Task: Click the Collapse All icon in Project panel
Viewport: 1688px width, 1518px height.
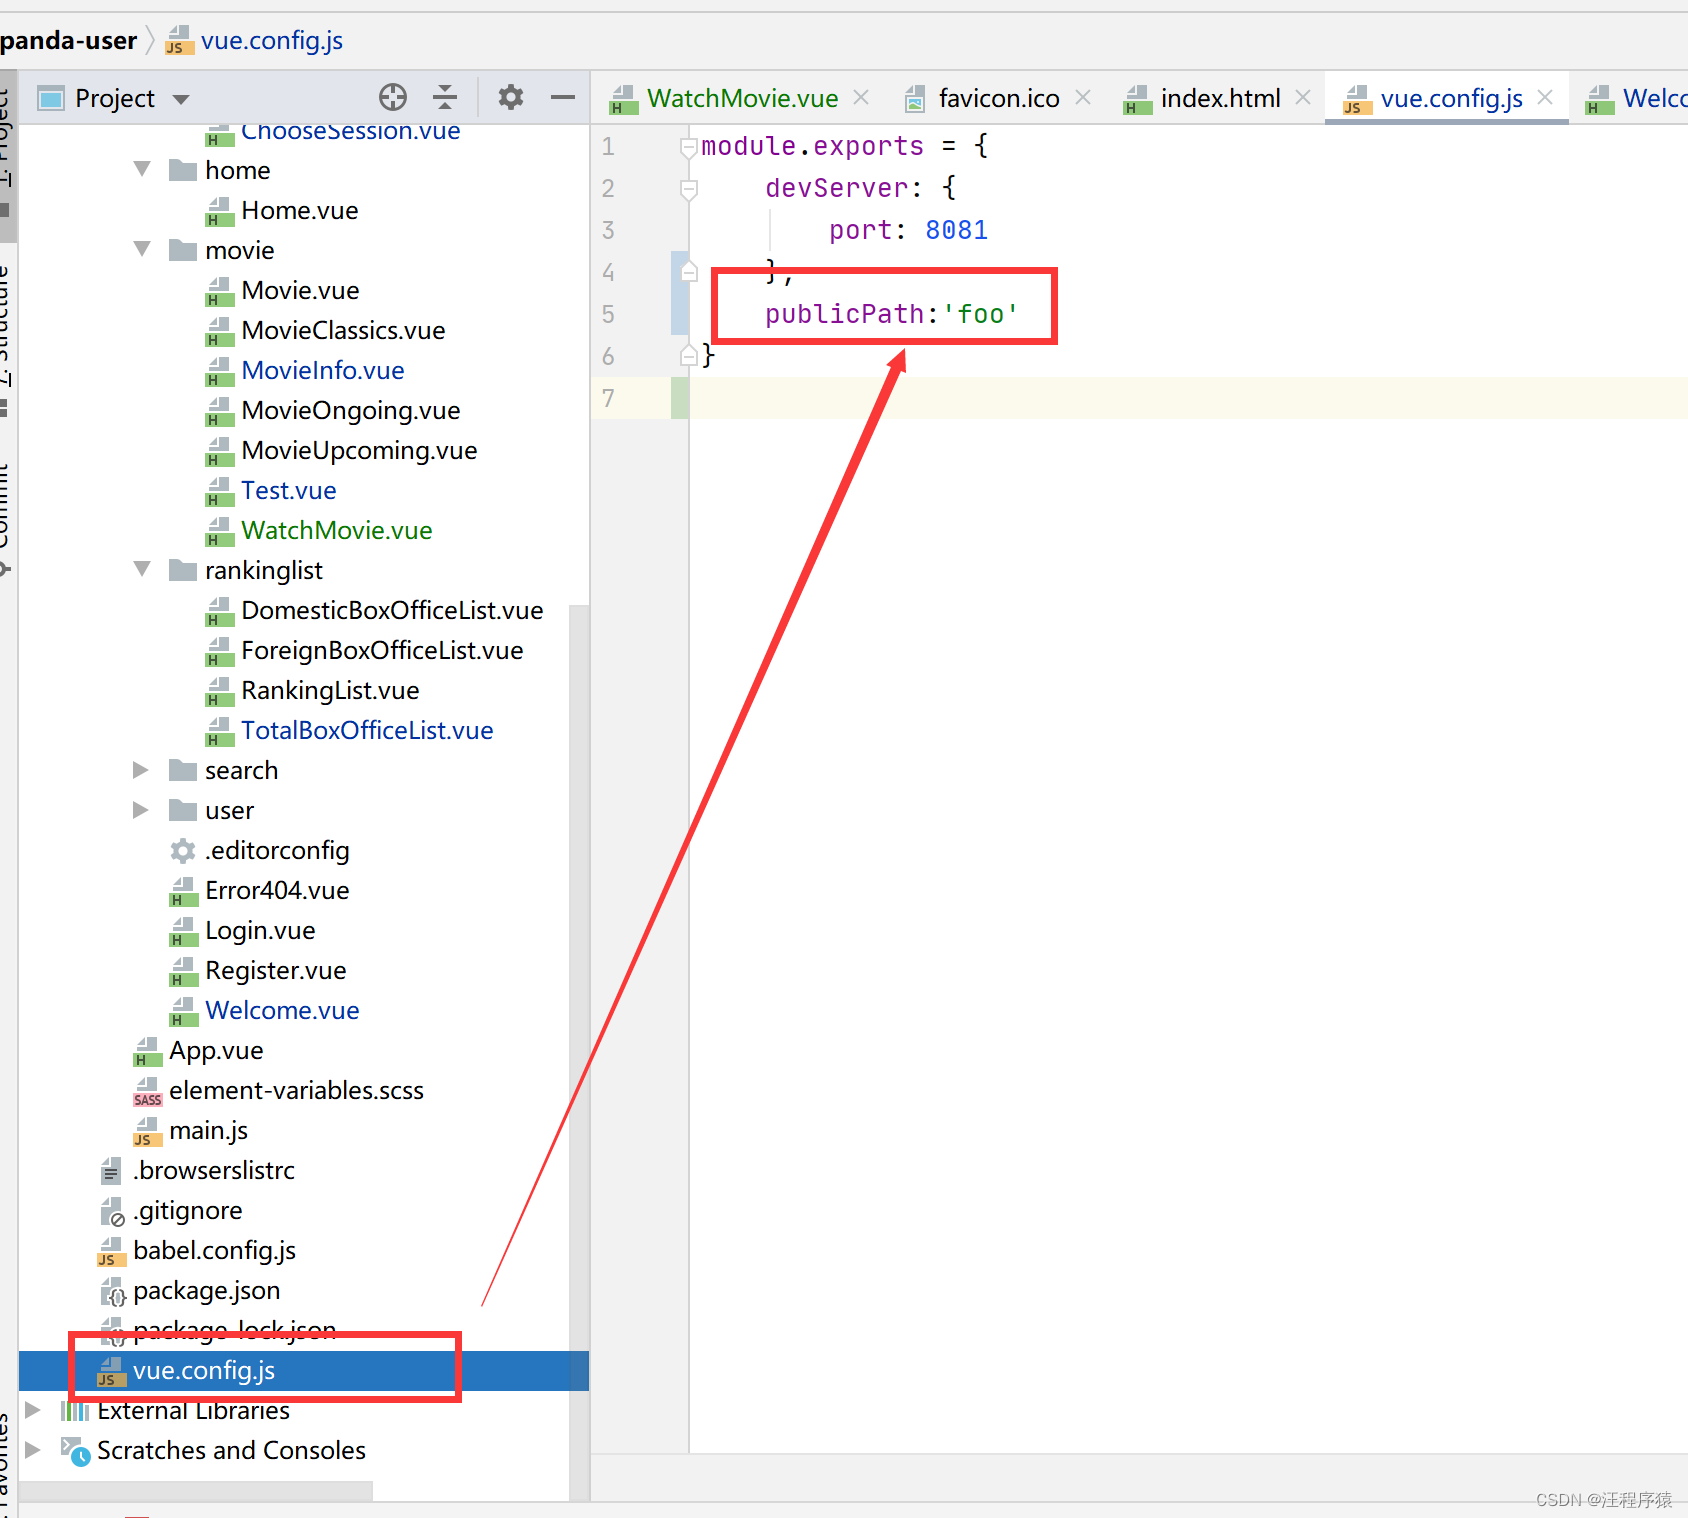Action: coord(445,97)
